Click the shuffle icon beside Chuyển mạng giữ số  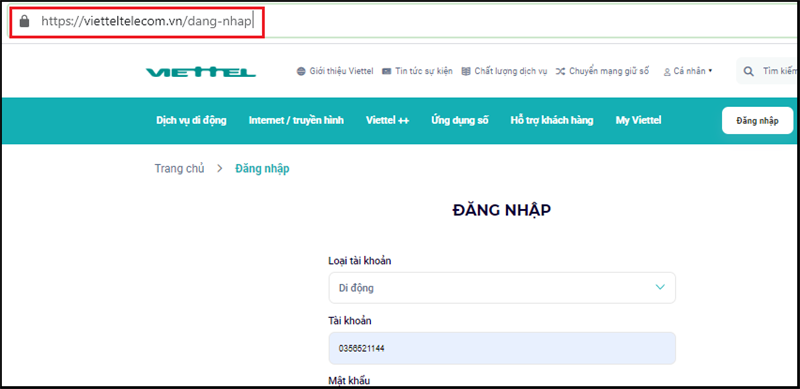(x=560, y=71)
